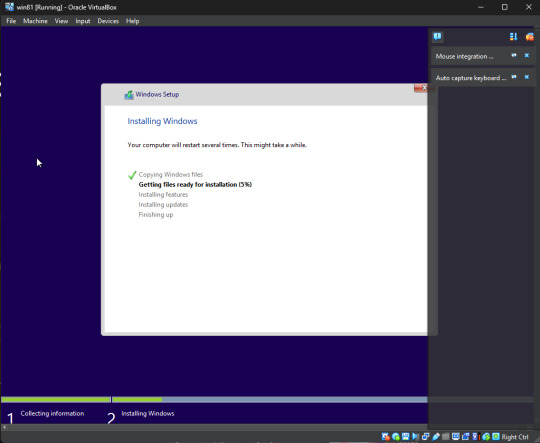Click the processor features status icon

tap(476, 437)
